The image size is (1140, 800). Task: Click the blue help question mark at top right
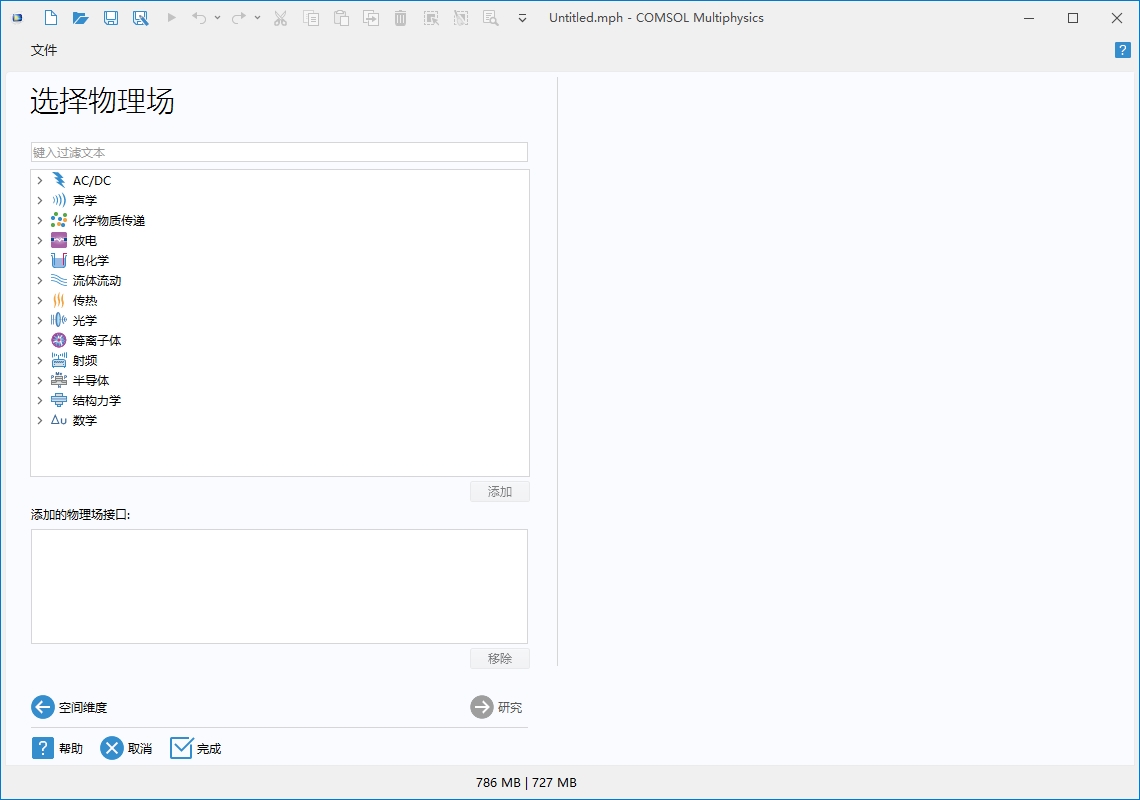point(1122,50)
